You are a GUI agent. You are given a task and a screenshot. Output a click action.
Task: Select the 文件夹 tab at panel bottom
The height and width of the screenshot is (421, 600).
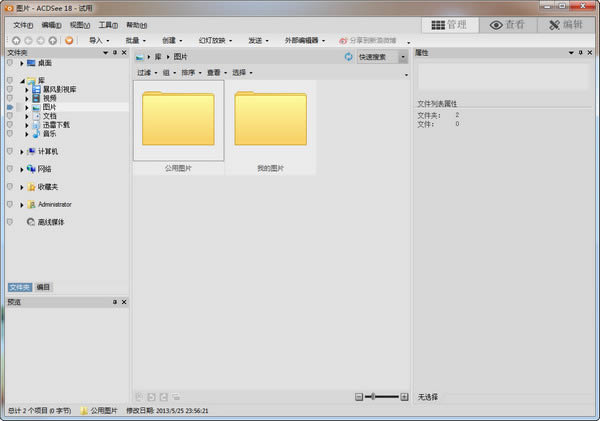pos(20,287)
